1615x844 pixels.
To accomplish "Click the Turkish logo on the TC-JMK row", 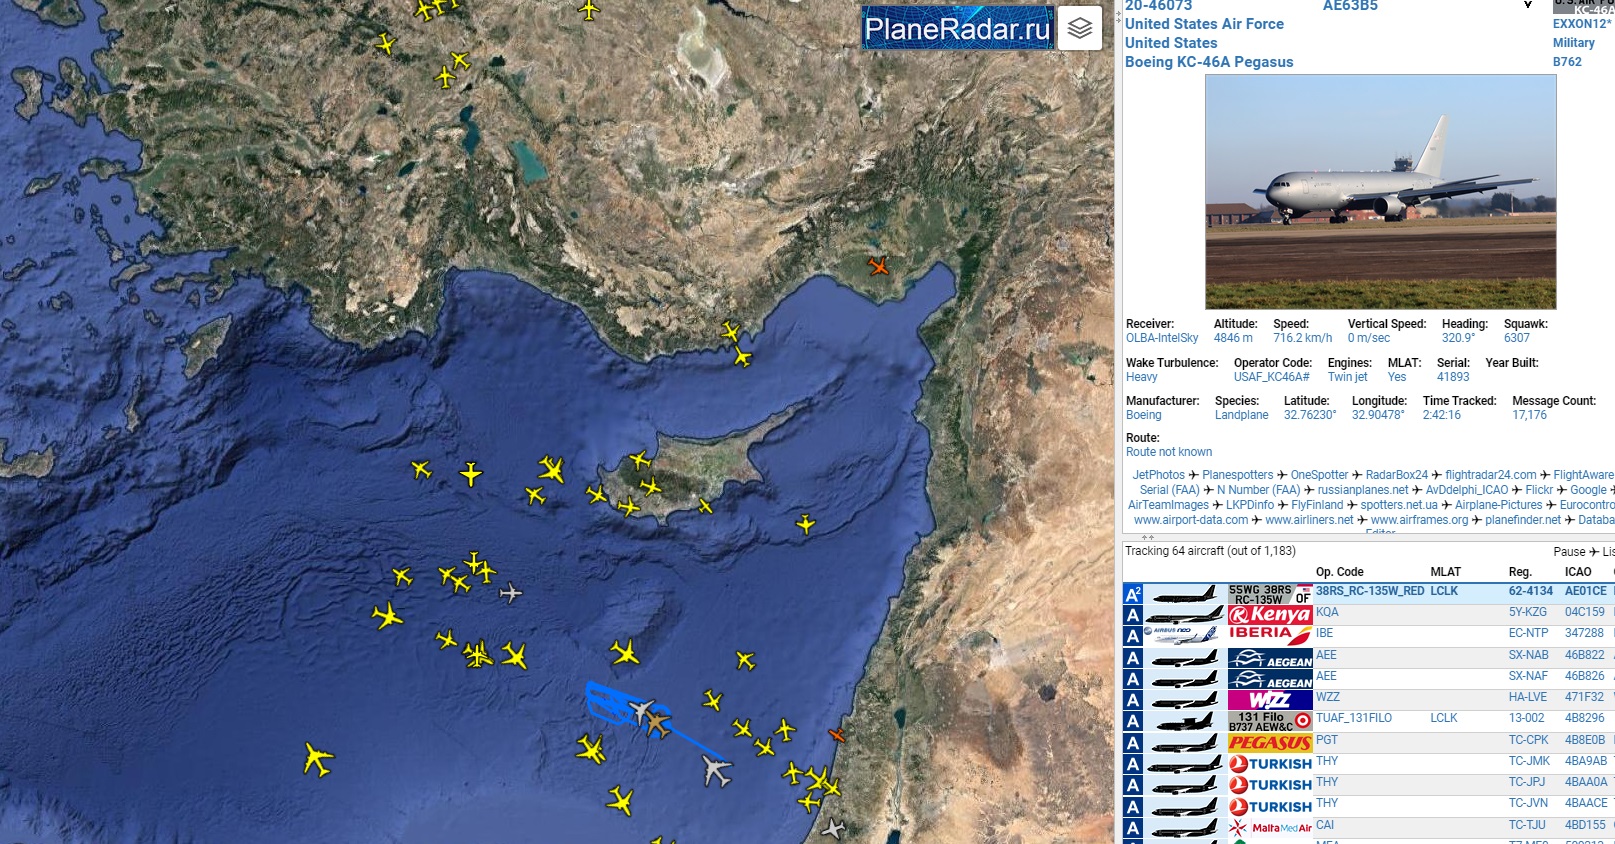I will pos(1269,763).
